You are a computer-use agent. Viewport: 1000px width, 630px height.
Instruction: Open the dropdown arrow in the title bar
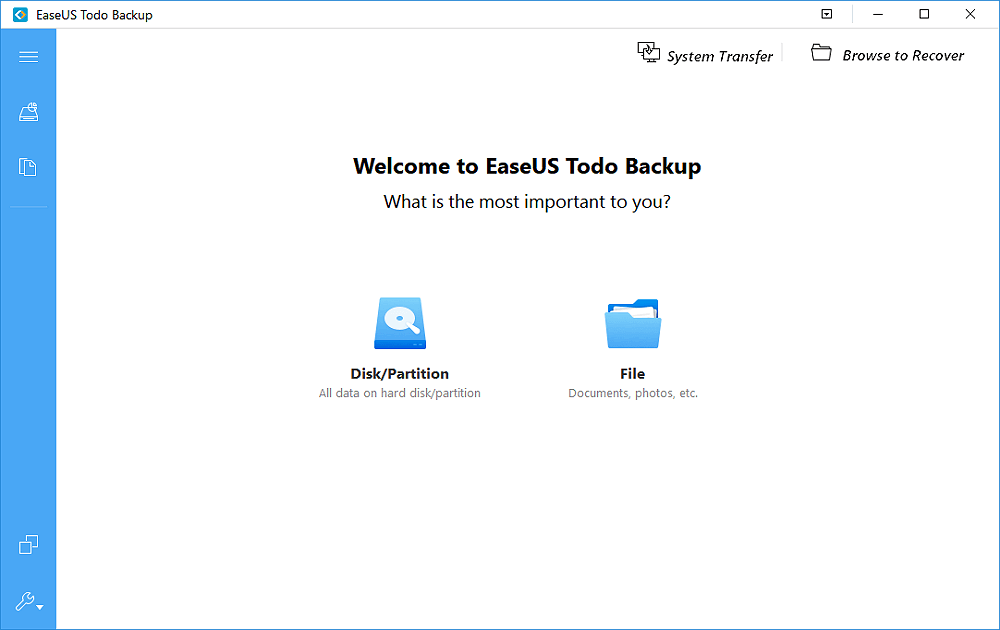click(826, 14)
